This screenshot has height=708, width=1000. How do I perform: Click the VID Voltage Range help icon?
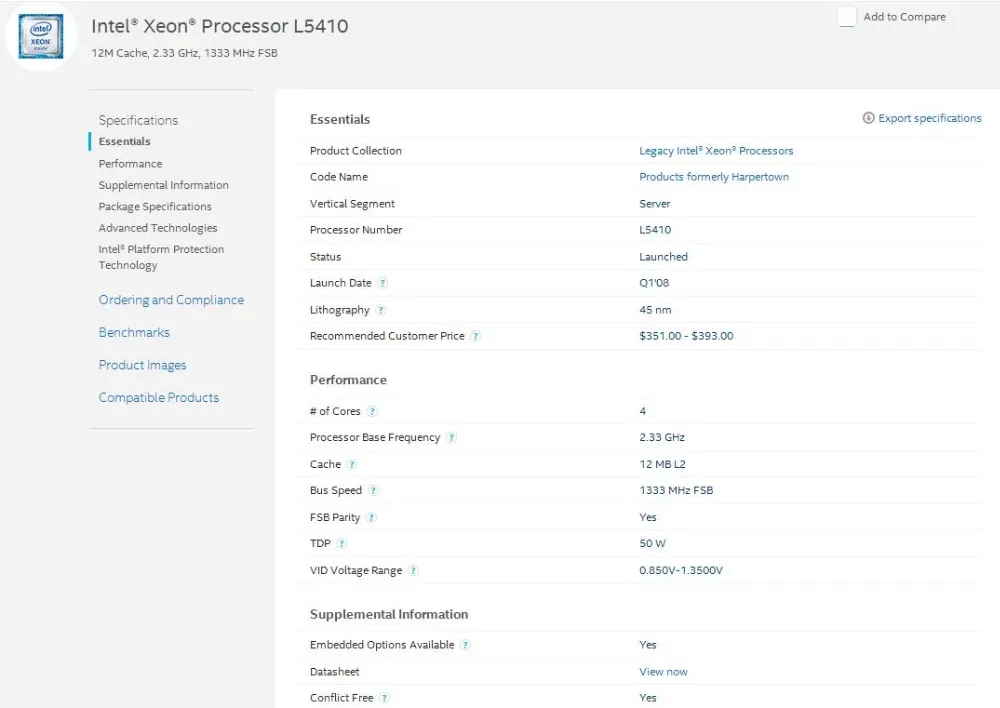(x=413, y=570)
